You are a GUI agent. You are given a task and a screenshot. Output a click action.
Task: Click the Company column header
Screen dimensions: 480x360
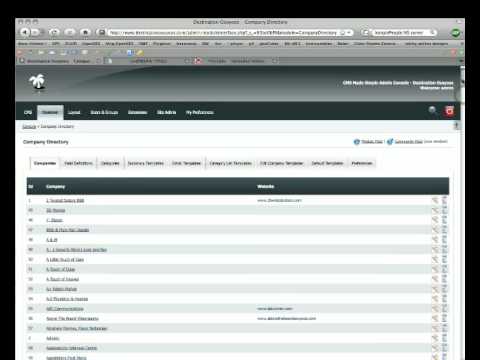pos(55,186)
